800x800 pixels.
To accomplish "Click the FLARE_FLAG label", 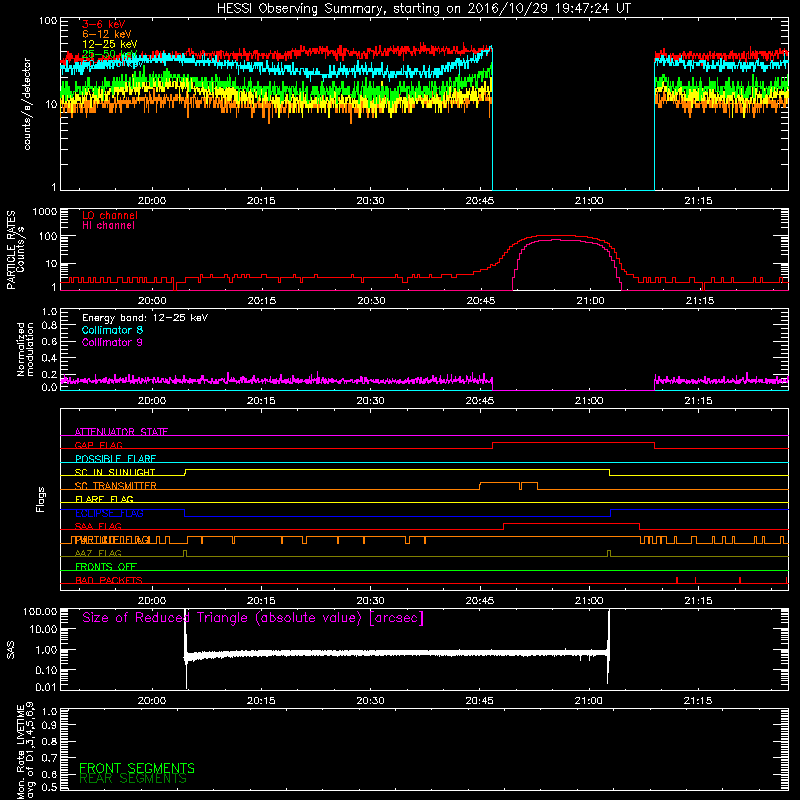I will (104, 499).
